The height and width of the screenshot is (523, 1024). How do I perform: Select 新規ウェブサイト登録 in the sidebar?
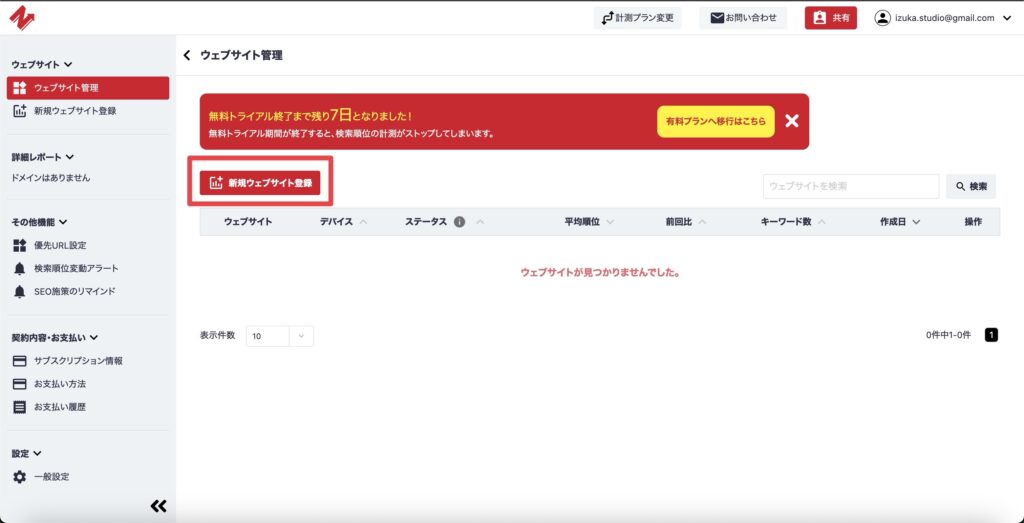(74, 111)
